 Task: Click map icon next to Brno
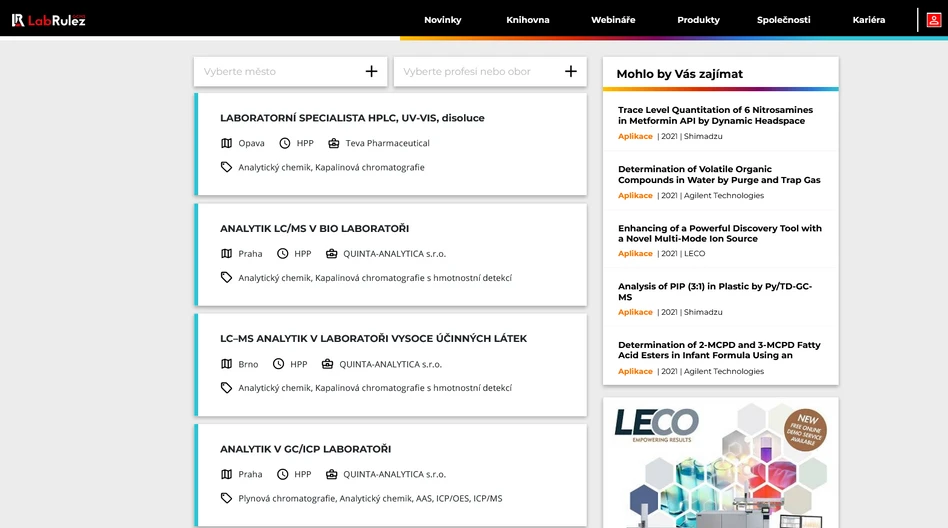[227, 364]
